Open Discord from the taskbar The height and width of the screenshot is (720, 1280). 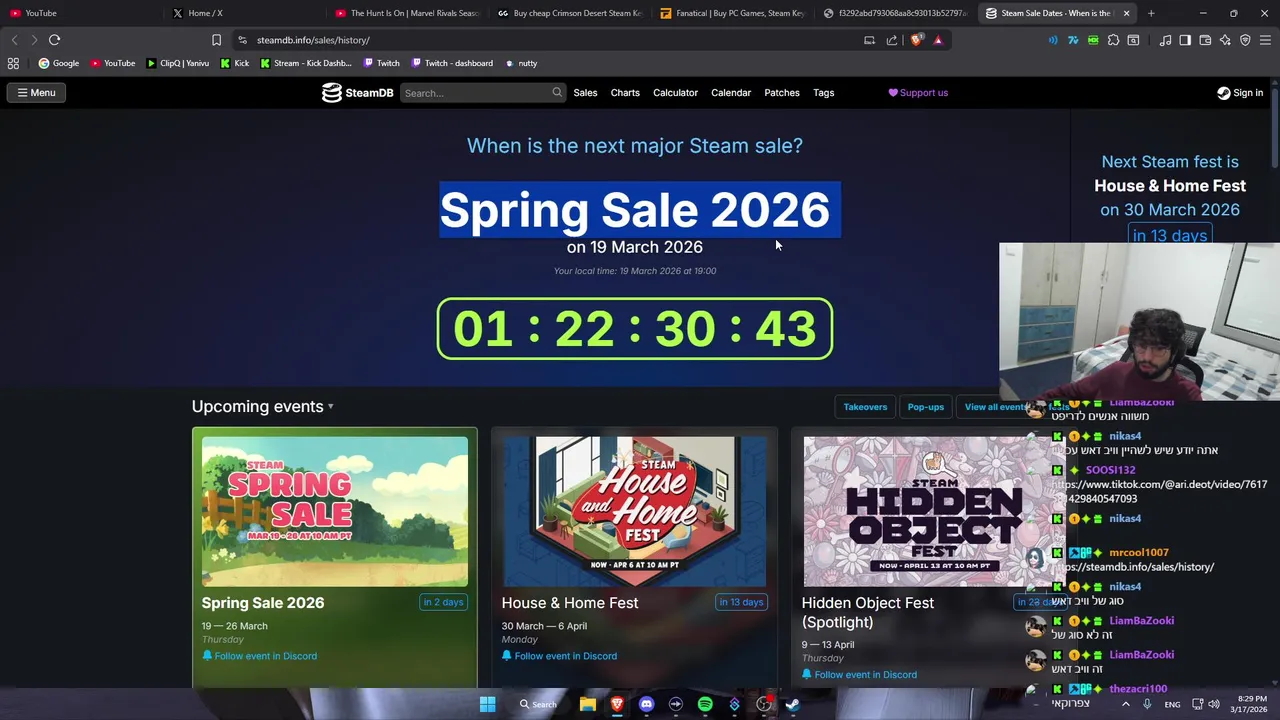(646, 704)
